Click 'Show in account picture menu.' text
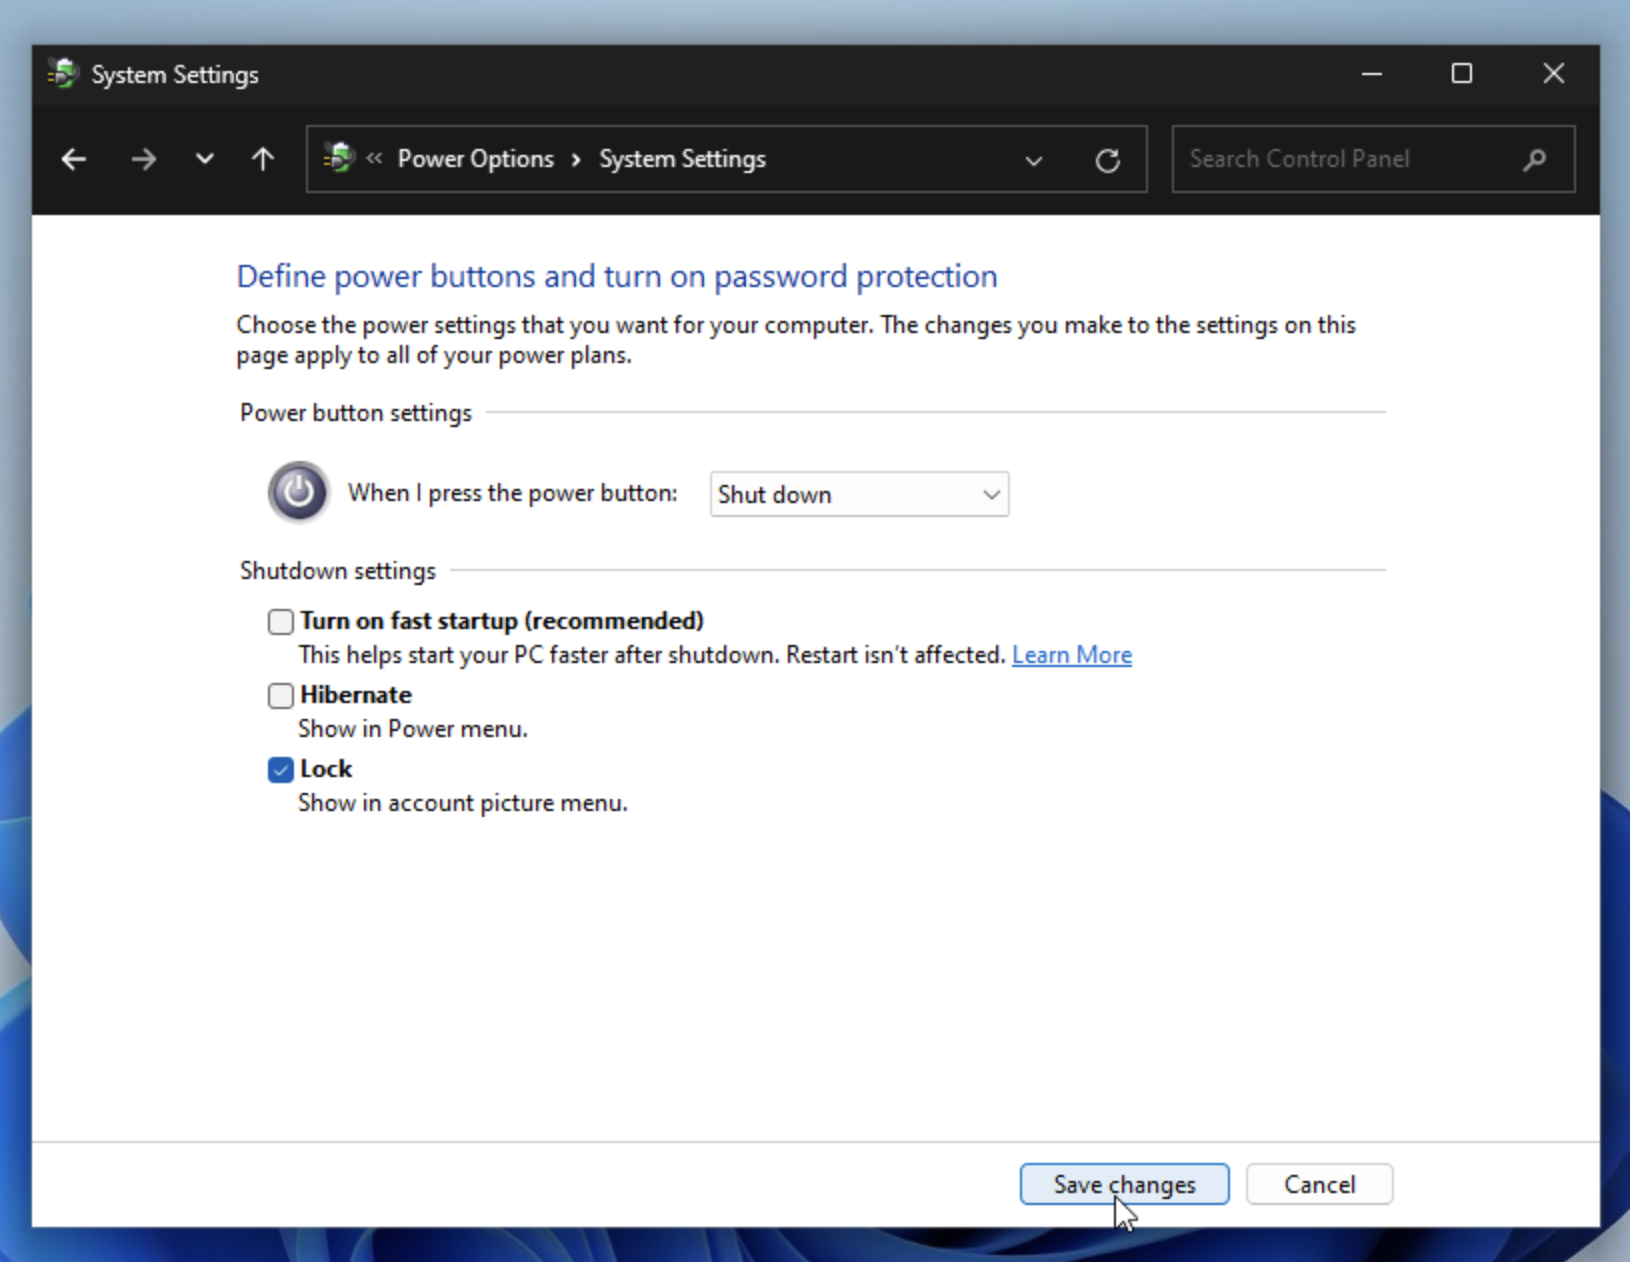The height and width of the screenshot is (1262, 1630). click(x=463, y=803)
